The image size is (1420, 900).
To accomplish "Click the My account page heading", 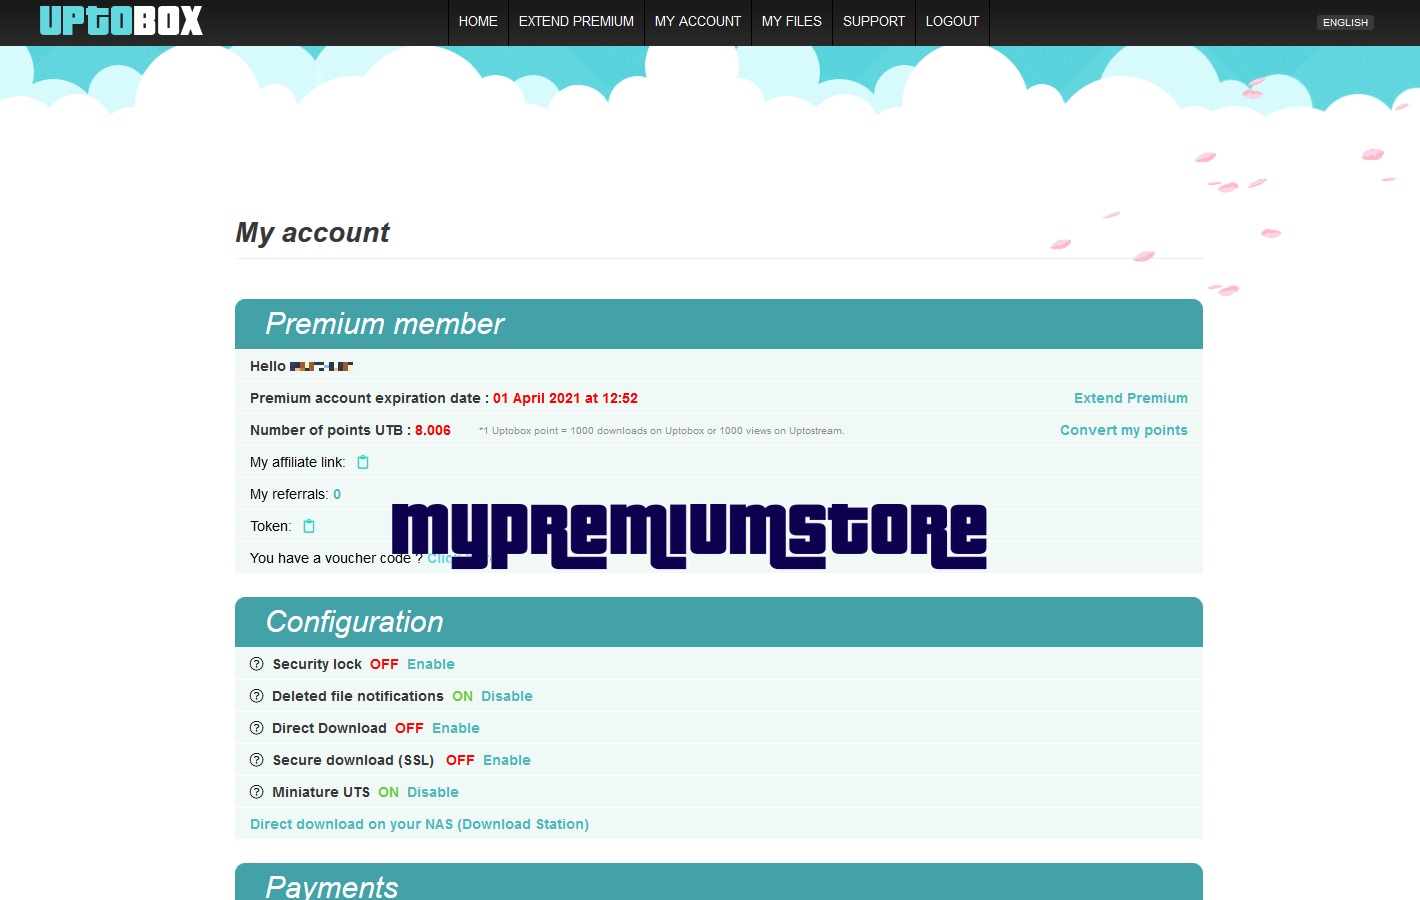I will [x=312, y=233].
